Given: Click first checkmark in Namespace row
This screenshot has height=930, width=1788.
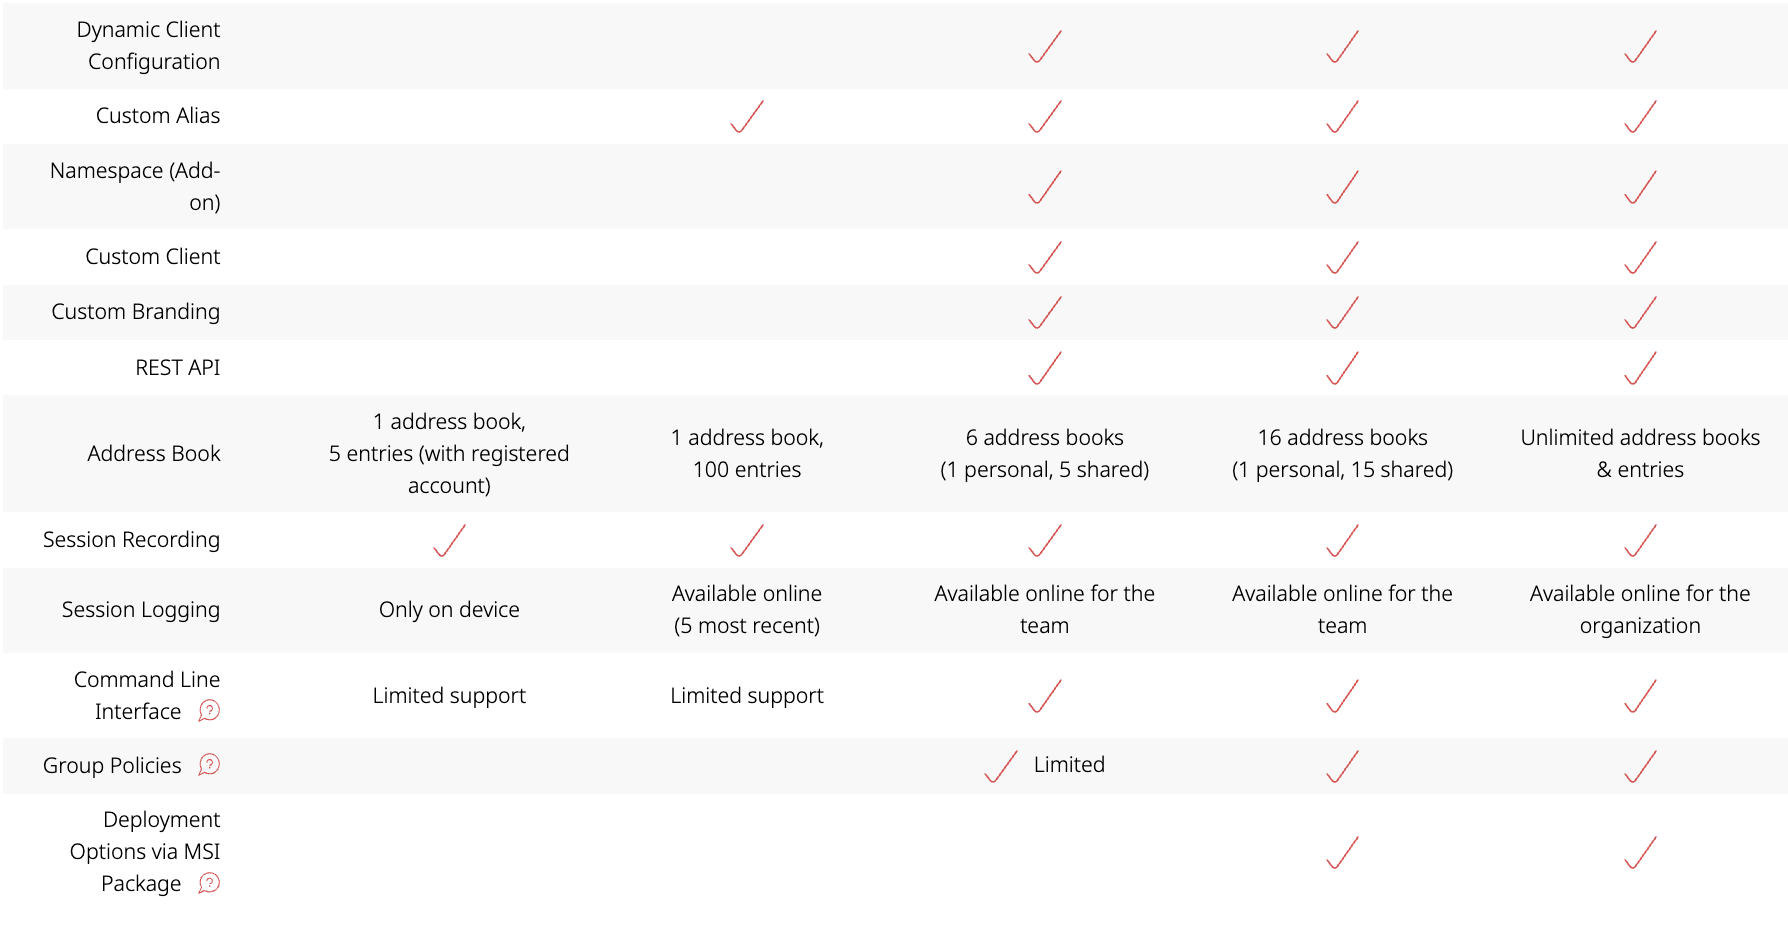Looking at the screenshot, I should [x=1045, y=187].
